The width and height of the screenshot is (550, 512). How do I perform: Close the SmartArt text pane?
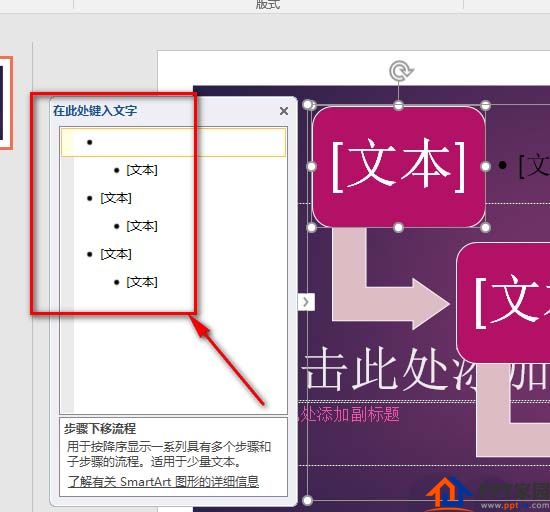[x=284, y=111]
